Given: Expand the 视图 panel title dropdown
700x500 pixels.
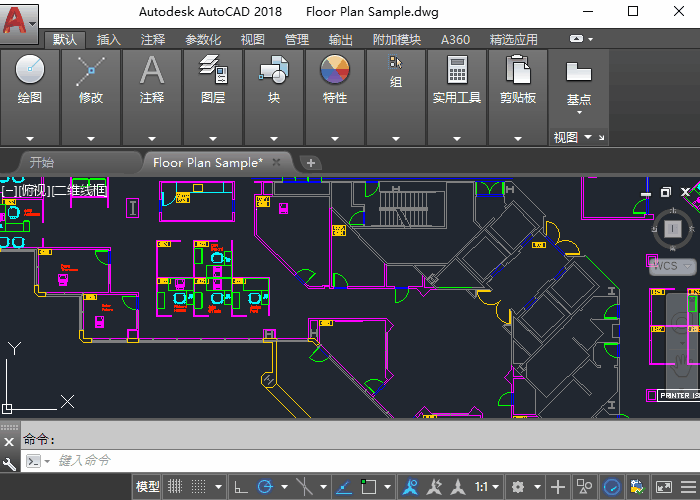Looking at the screenshot, I should [x=588, y=137].
